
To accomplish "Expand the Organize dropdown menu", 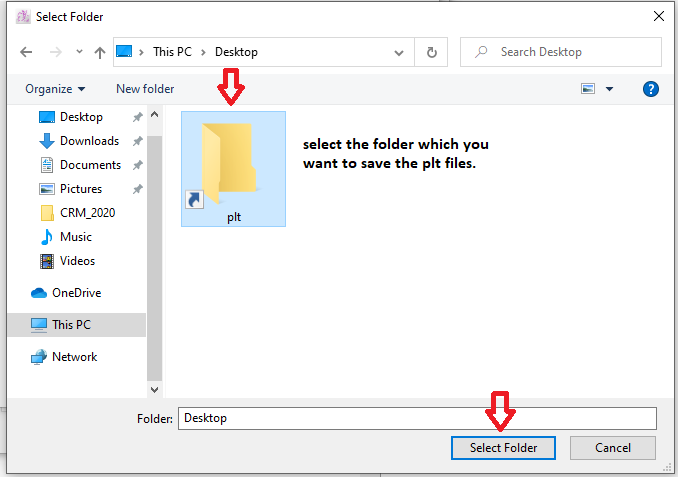I will tap(55, 89).
